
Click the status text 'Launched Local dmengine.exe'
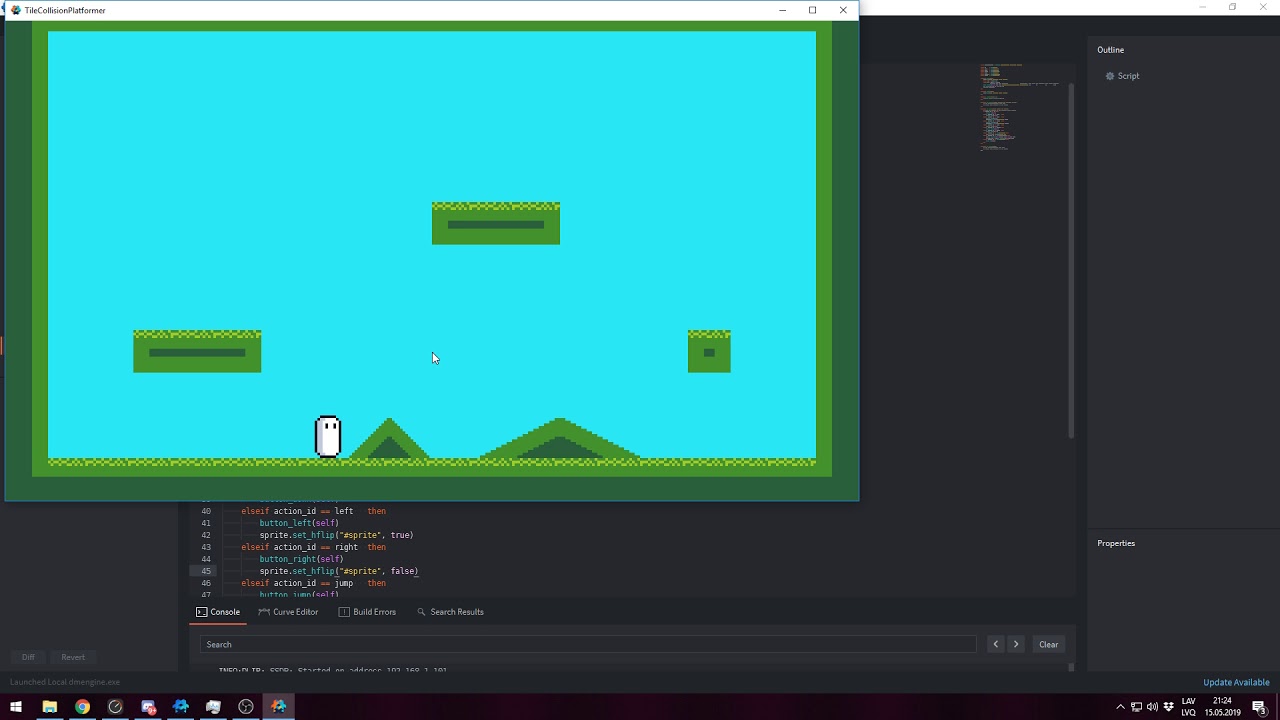click(x=65, y=682)
